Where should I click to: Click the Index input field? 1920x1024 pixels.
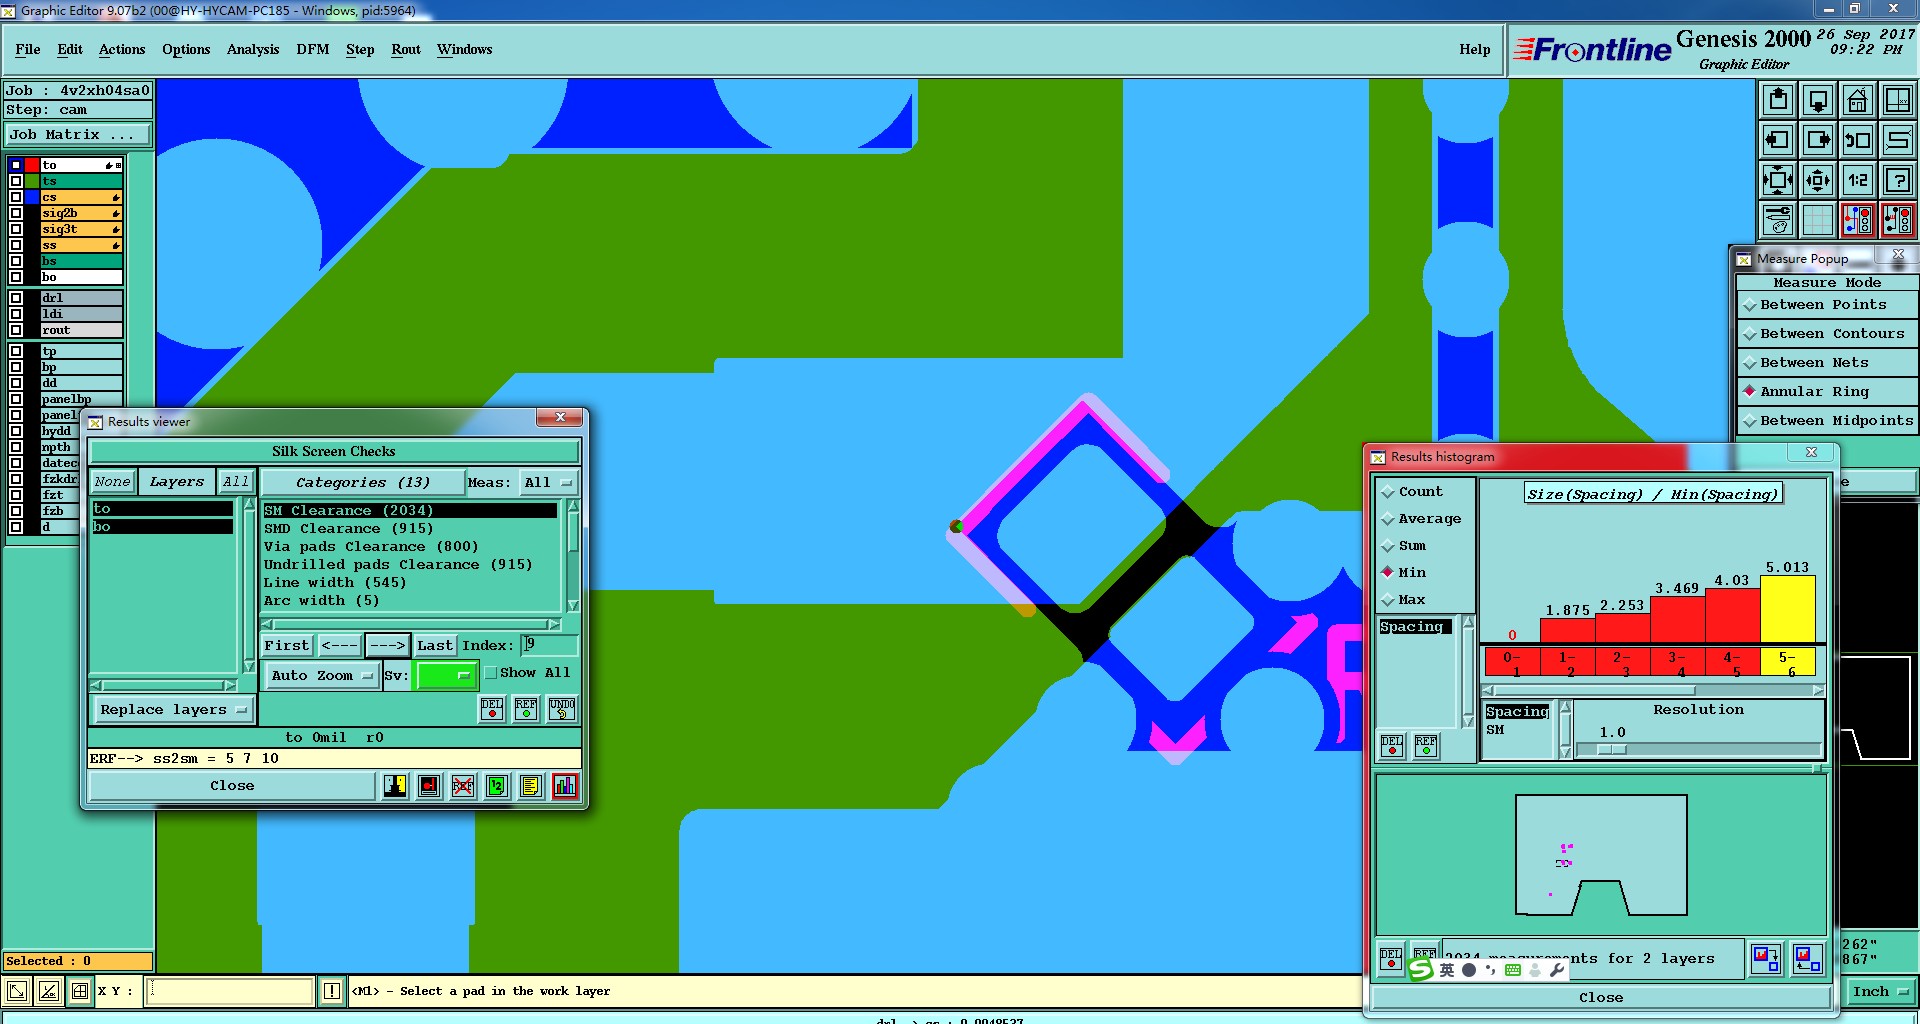pyautogui.click(x=548, y=646)
